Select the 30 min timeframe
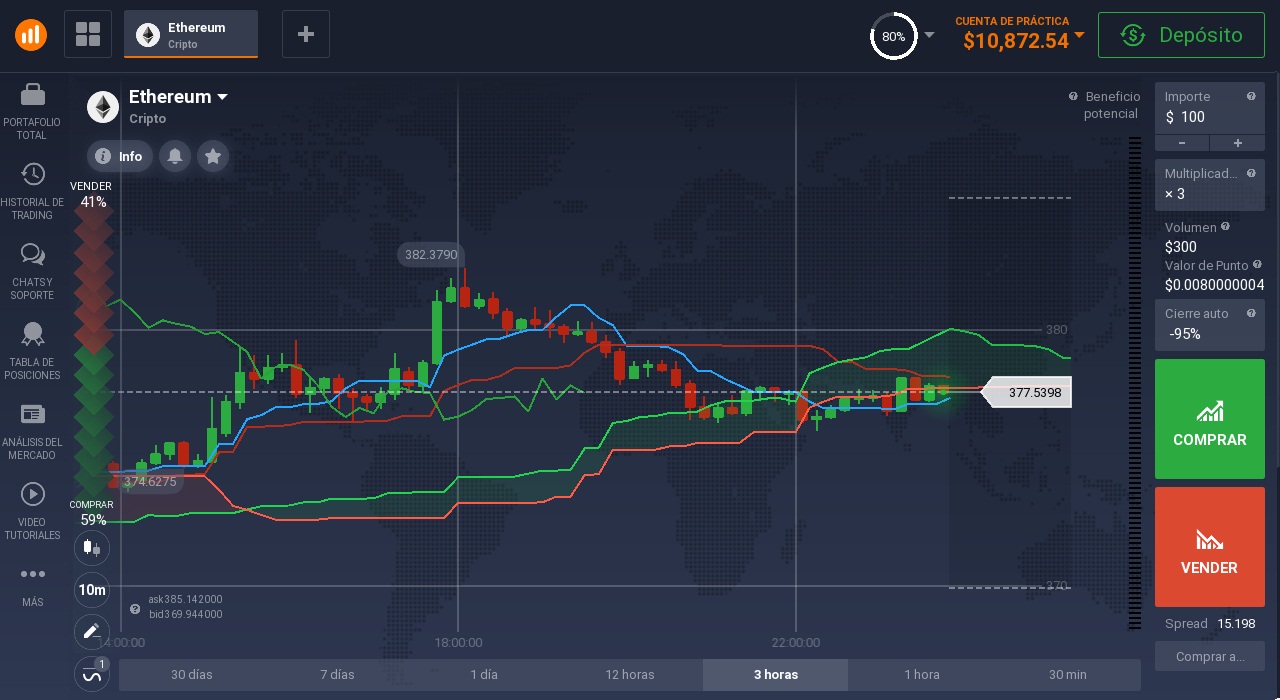1280x700 pixels. [1068, 675]
